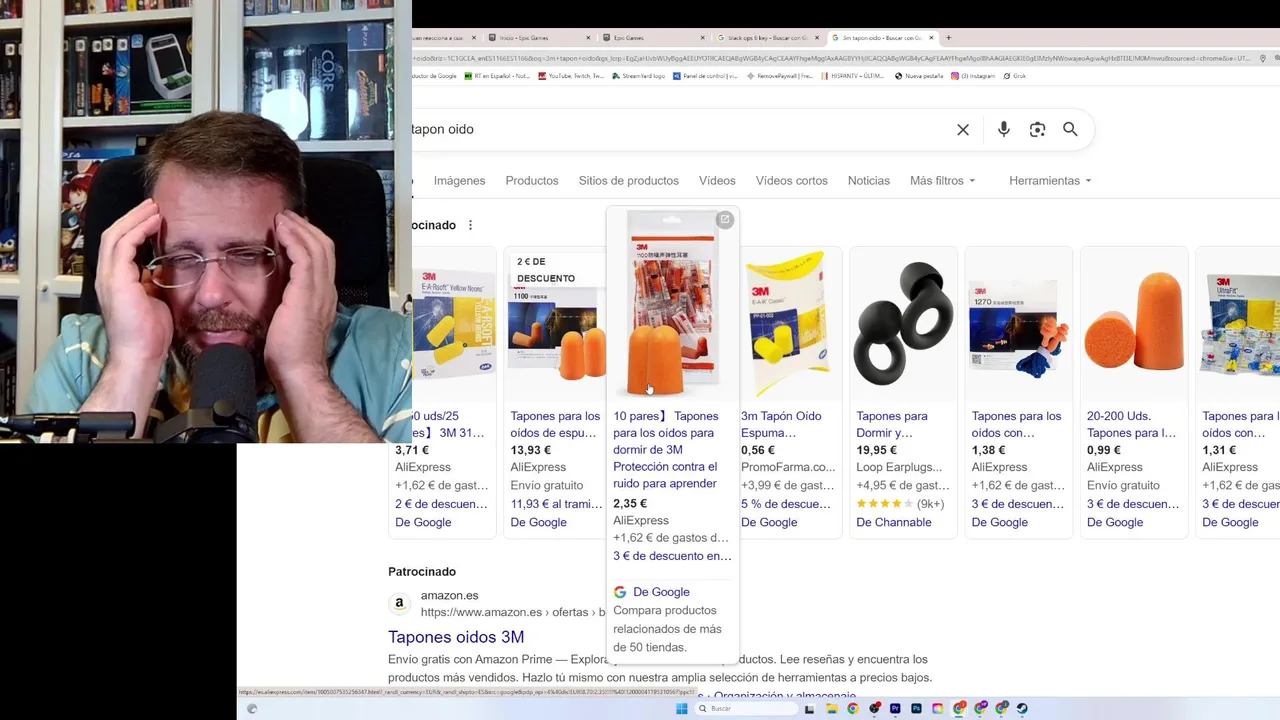Image resolution: width=1280 pixels, height=720 pixels.
Task: Switch to the Productos tab
Action: click(x=532, y=181)
